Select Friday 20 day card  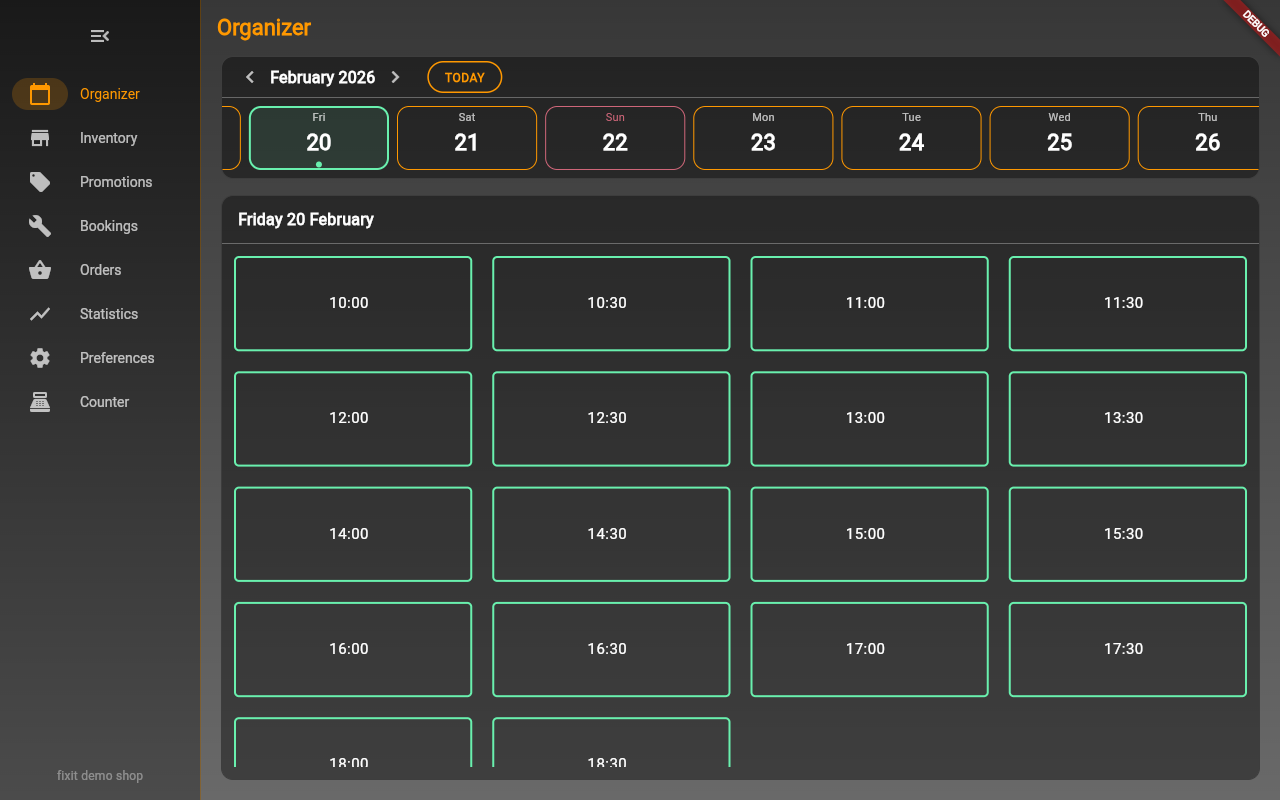click(x=319, y=138)
